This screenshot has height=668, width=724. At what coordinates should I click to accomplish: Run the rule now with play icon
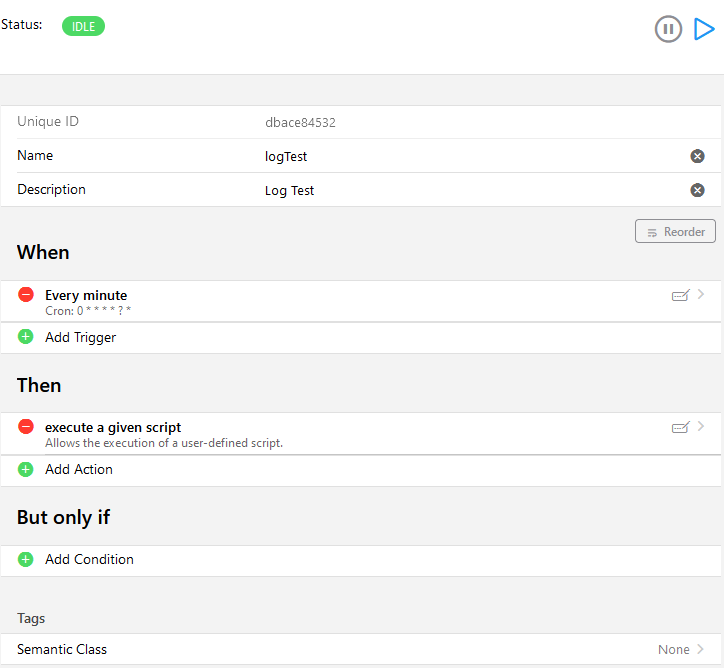704,29
